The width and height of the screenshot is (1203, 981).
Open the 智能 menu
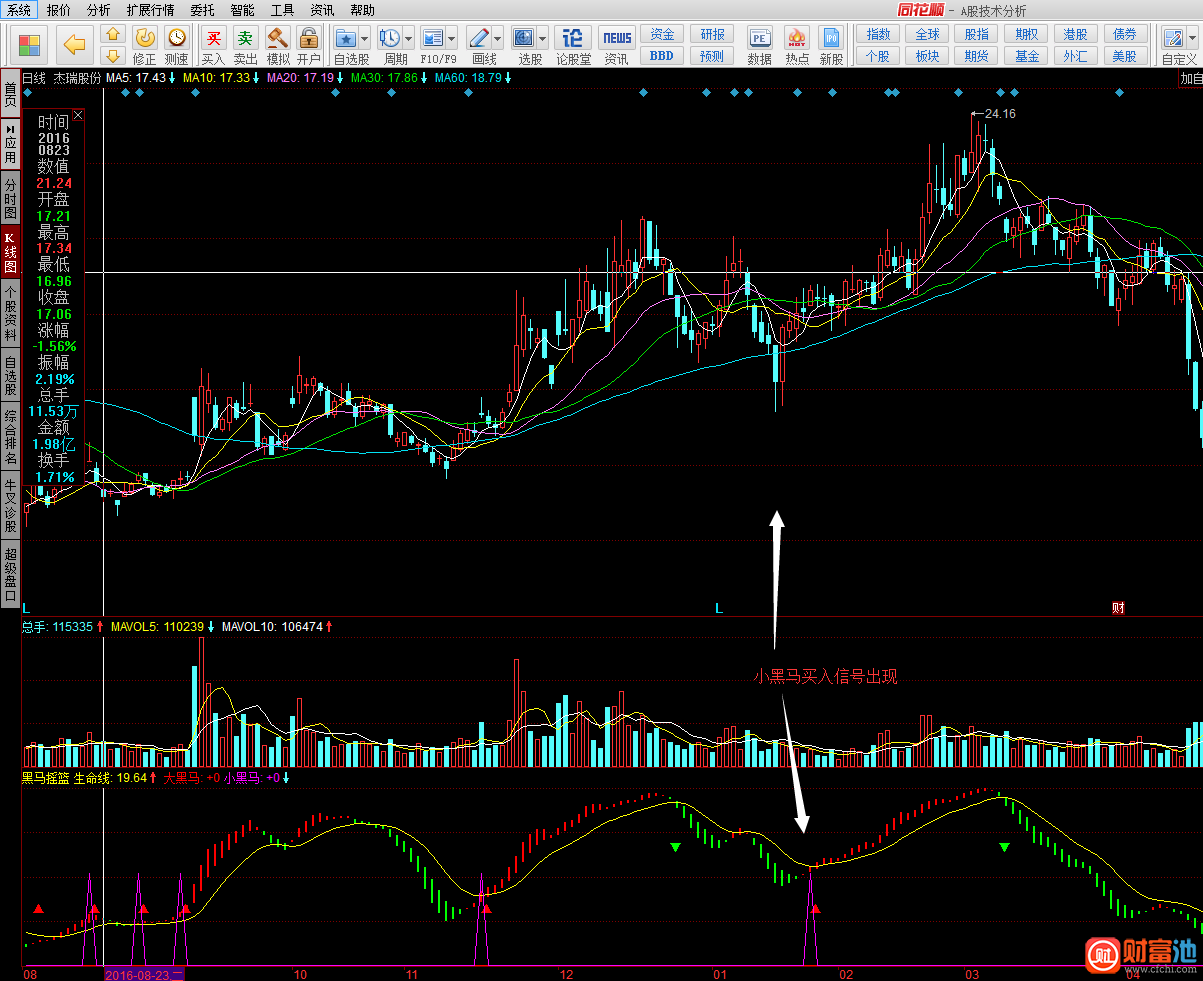pyautogui.click(x=242, y=10)
